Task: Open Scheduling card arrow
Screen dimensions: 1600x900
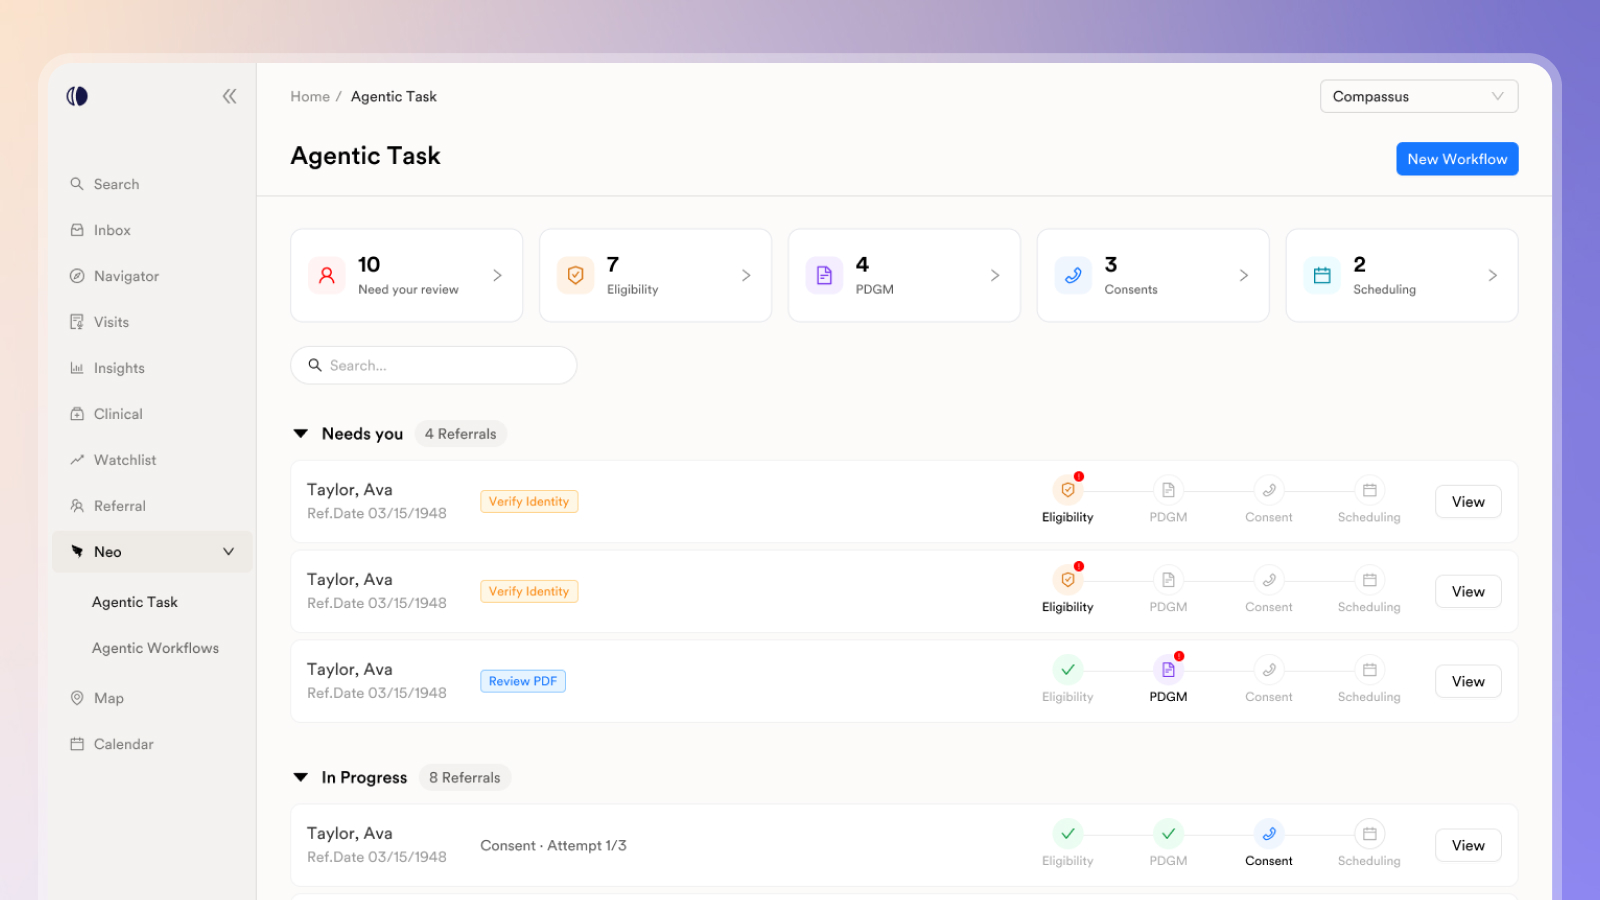Action: [x=1493, y=275]
